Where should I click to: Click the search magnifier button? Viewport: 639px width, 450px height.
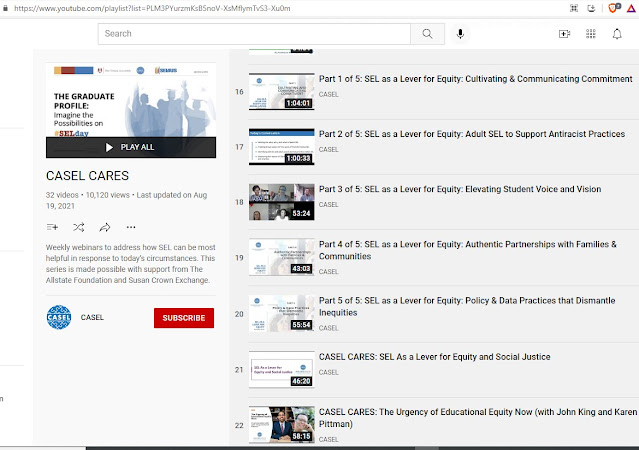(427, 34)
